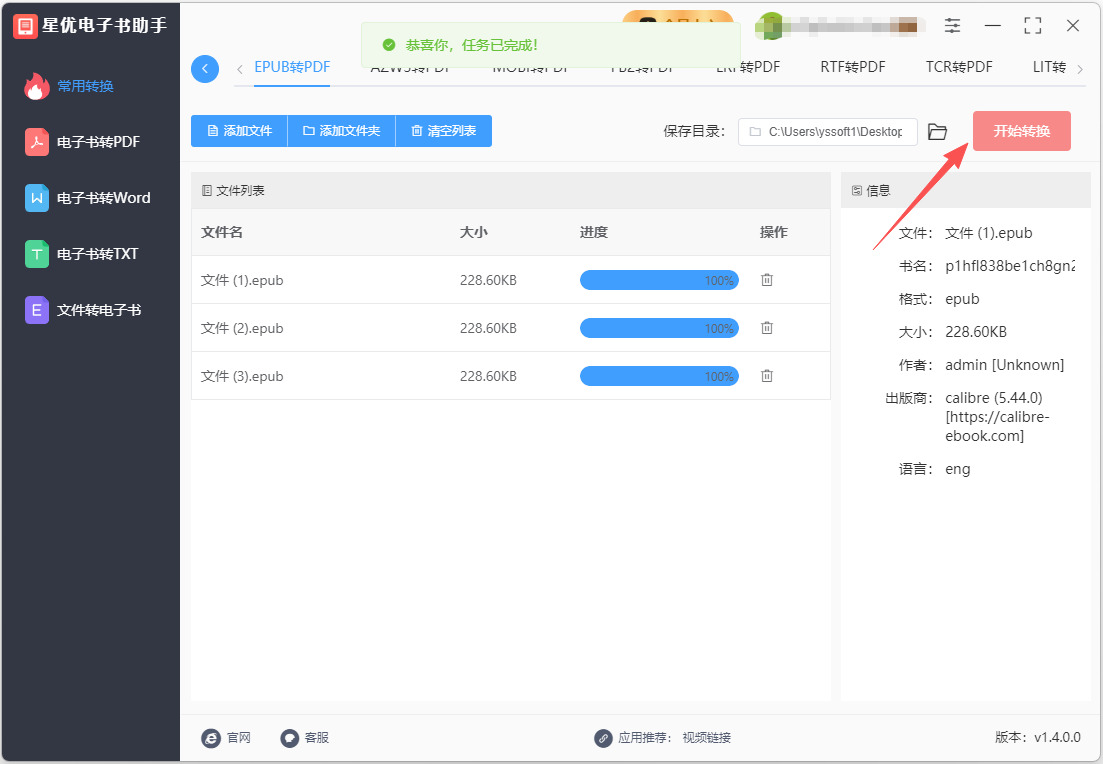Select the 电子书转PDF red icon

37,141
